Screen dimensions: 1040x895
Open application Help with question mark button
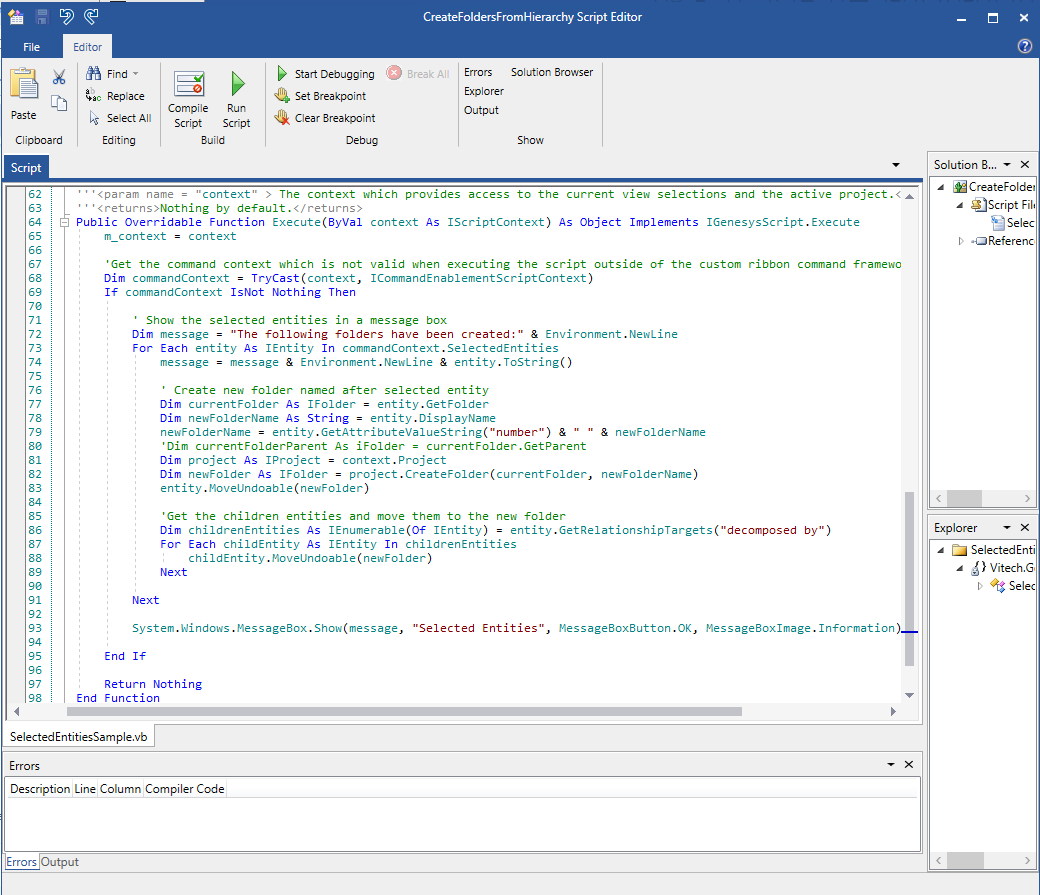tap(1024, 46)
